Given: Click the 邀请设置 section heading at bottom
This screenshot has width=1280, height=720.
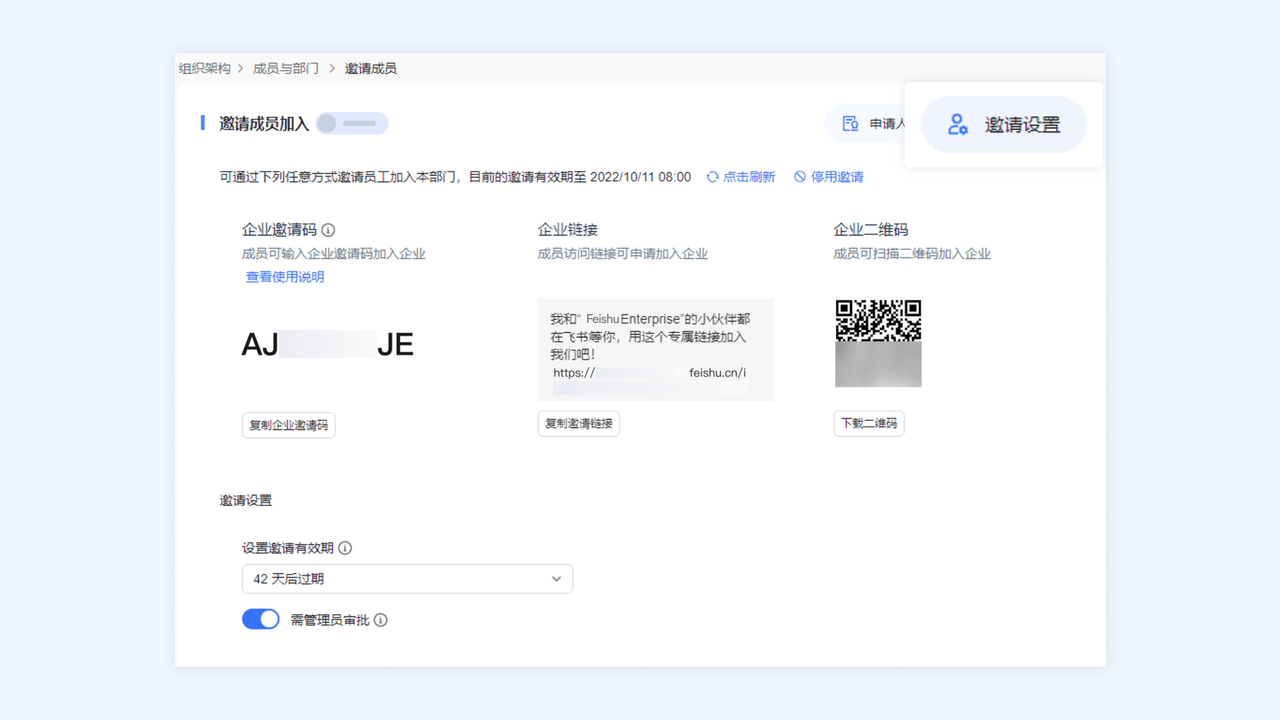Looking at the screenshot, I should (x=246, y=500).
